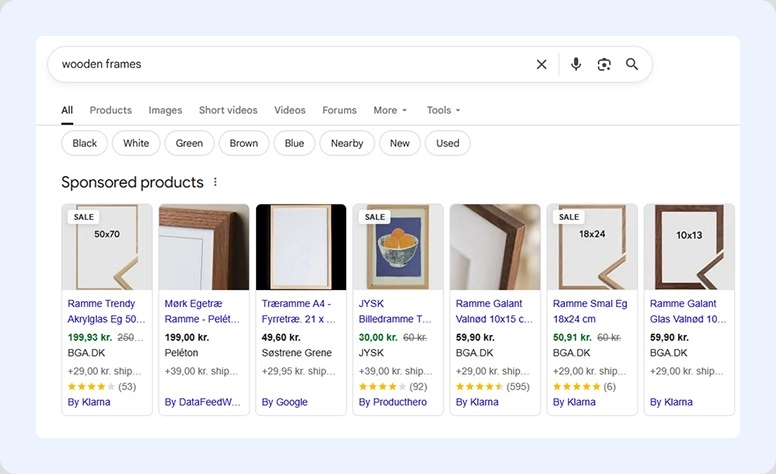The width and height of the screenshot is (776, 474).
Task: Select the Nearby filter chip
Action: tap(347, 143)
